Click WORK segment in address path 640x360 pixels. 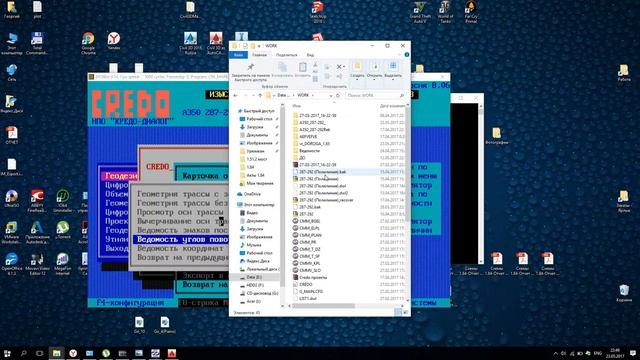tap(303, 96)
